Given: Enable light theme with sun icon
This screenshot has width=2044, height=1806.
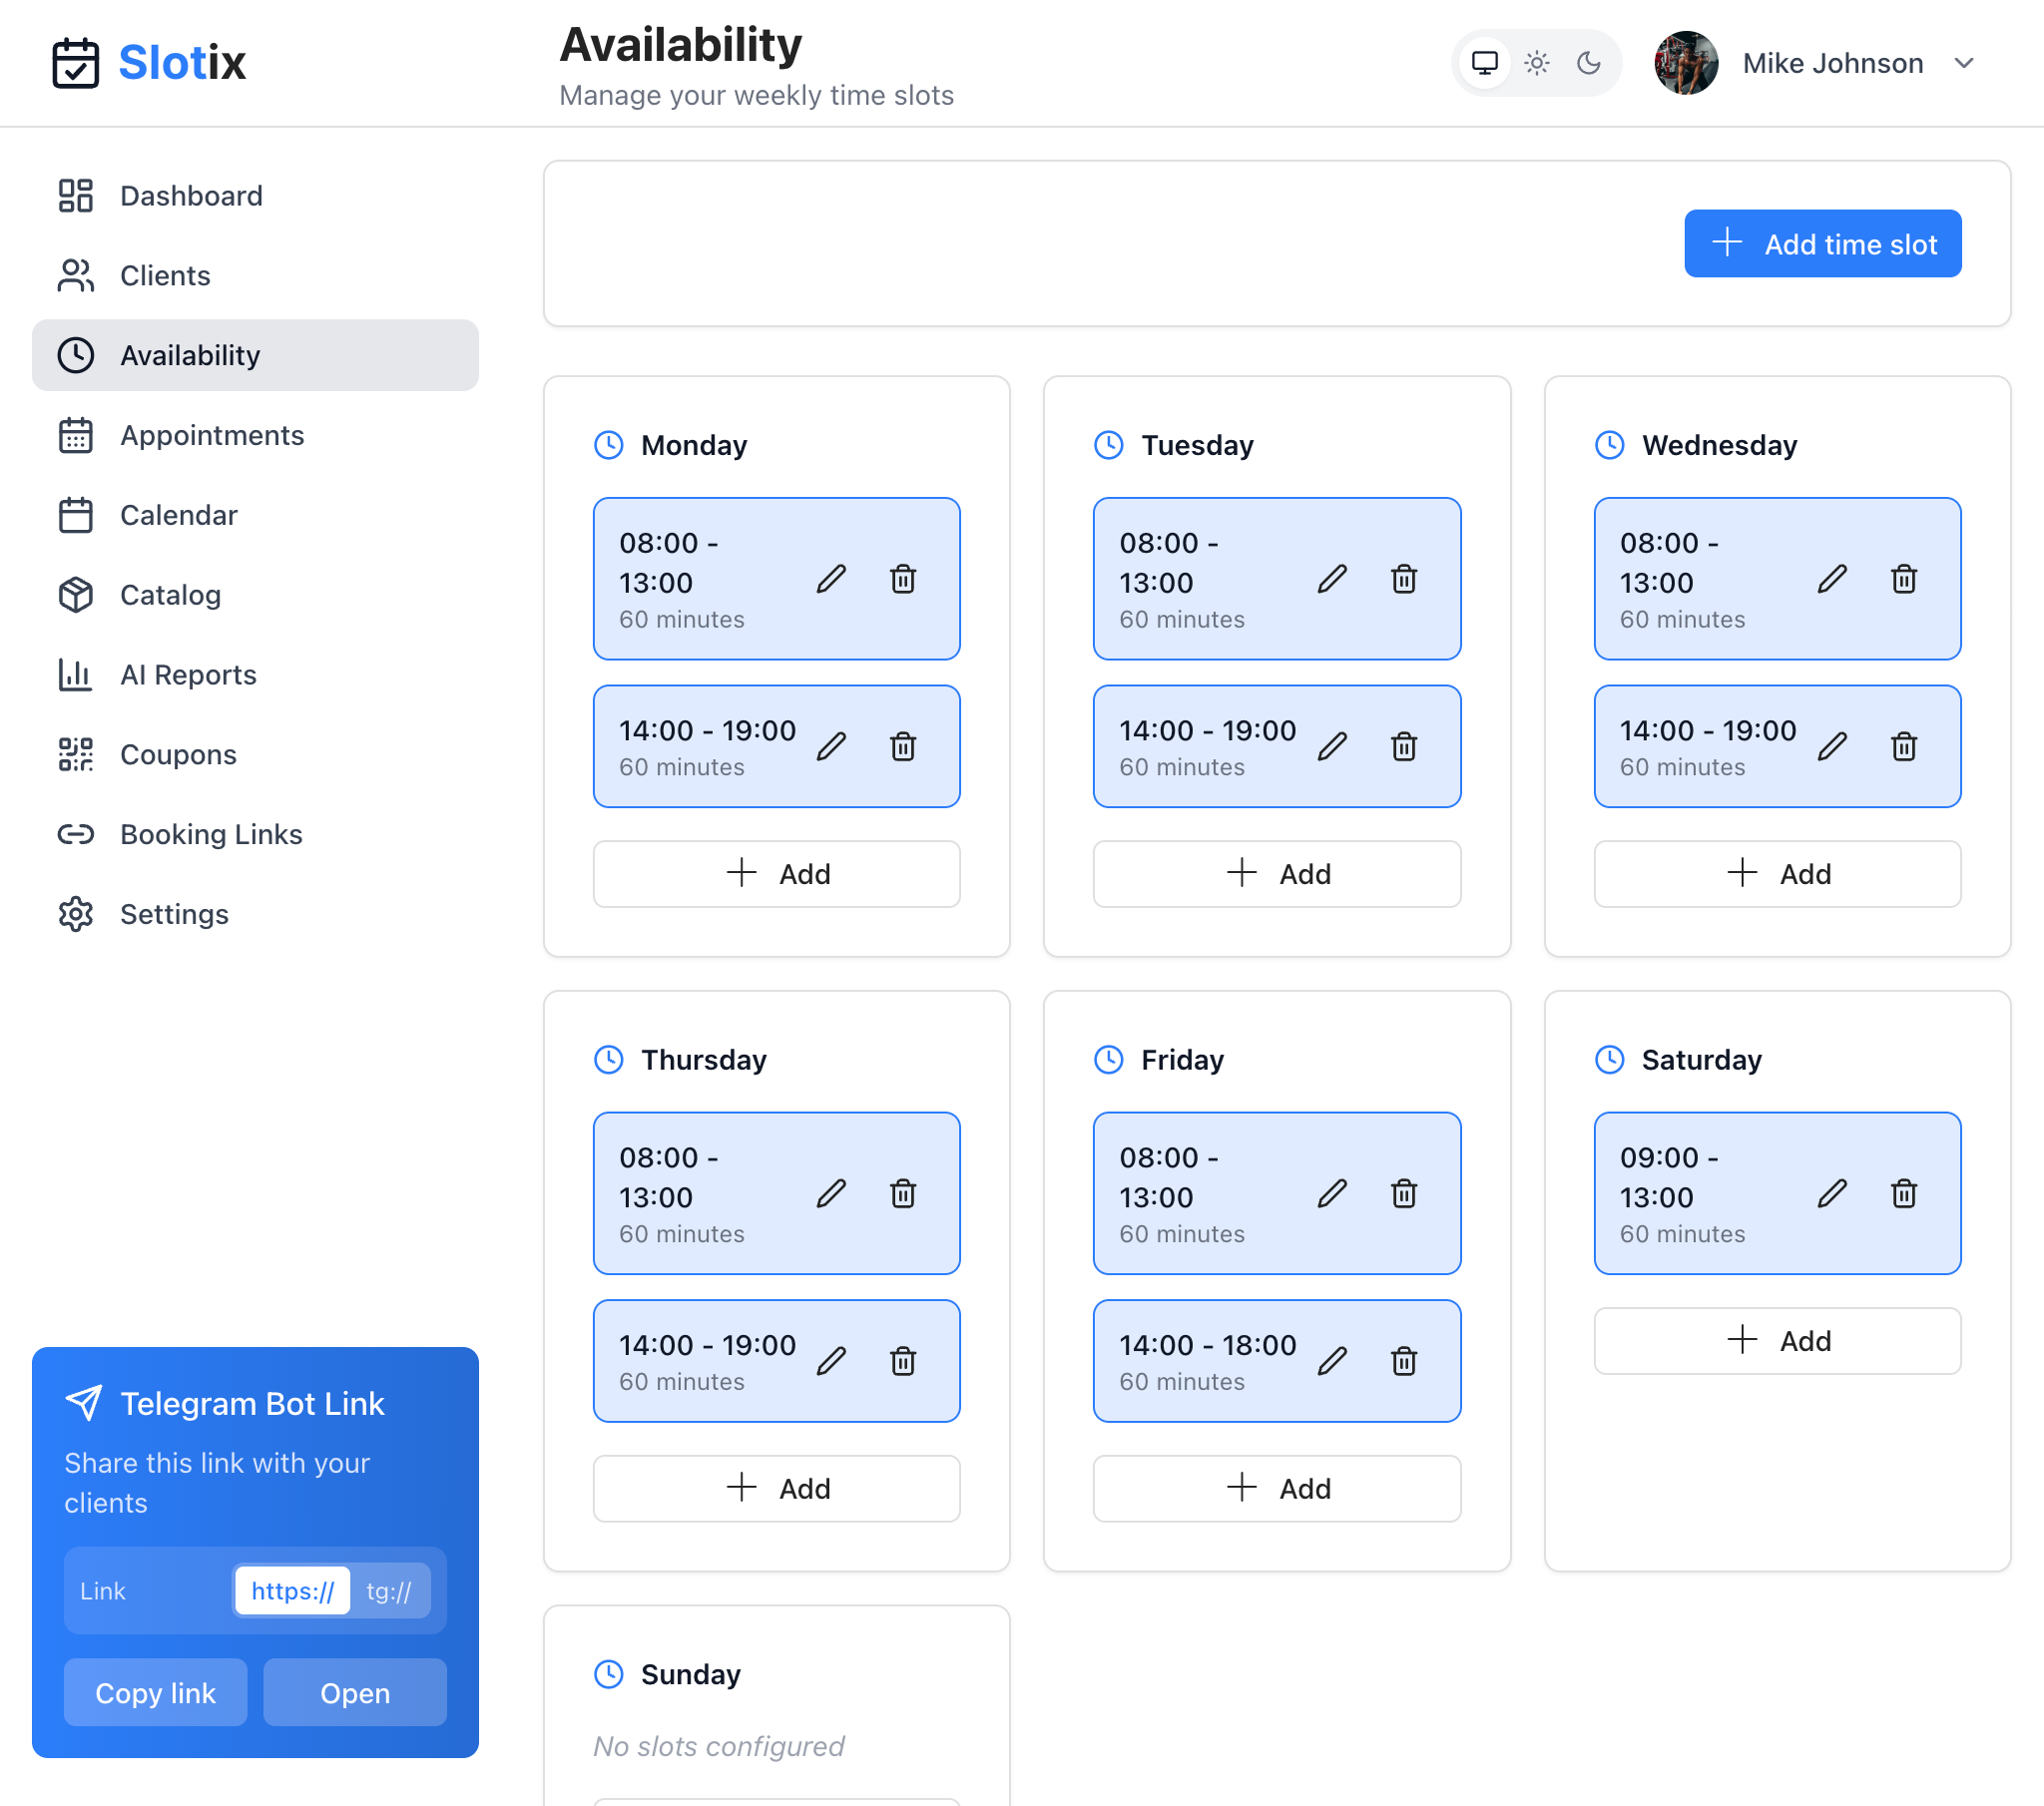Looking at the screenshot, I should (1536, 63).
